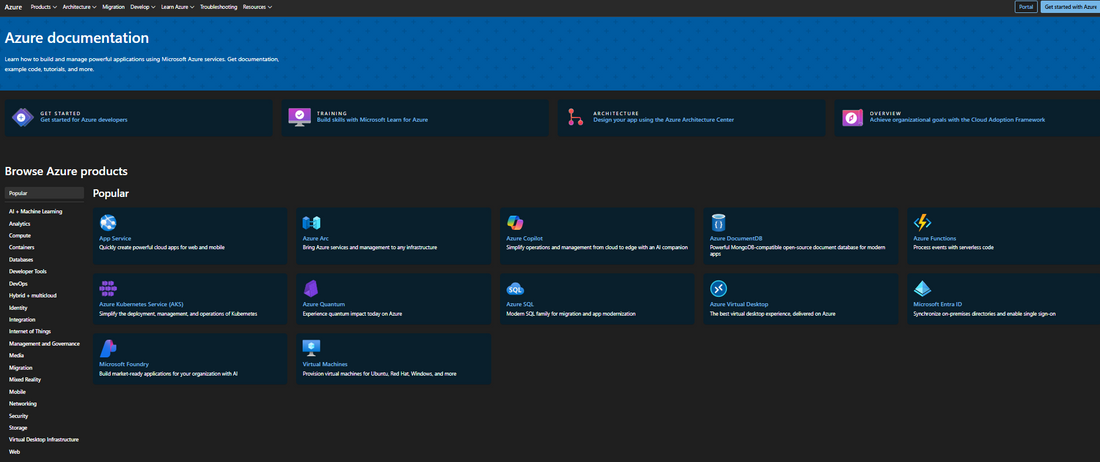This screenshot has height=462, width=1100.
Task: Select Virtual Desktop Infrastructure category
Action: (x=44, y=440)
